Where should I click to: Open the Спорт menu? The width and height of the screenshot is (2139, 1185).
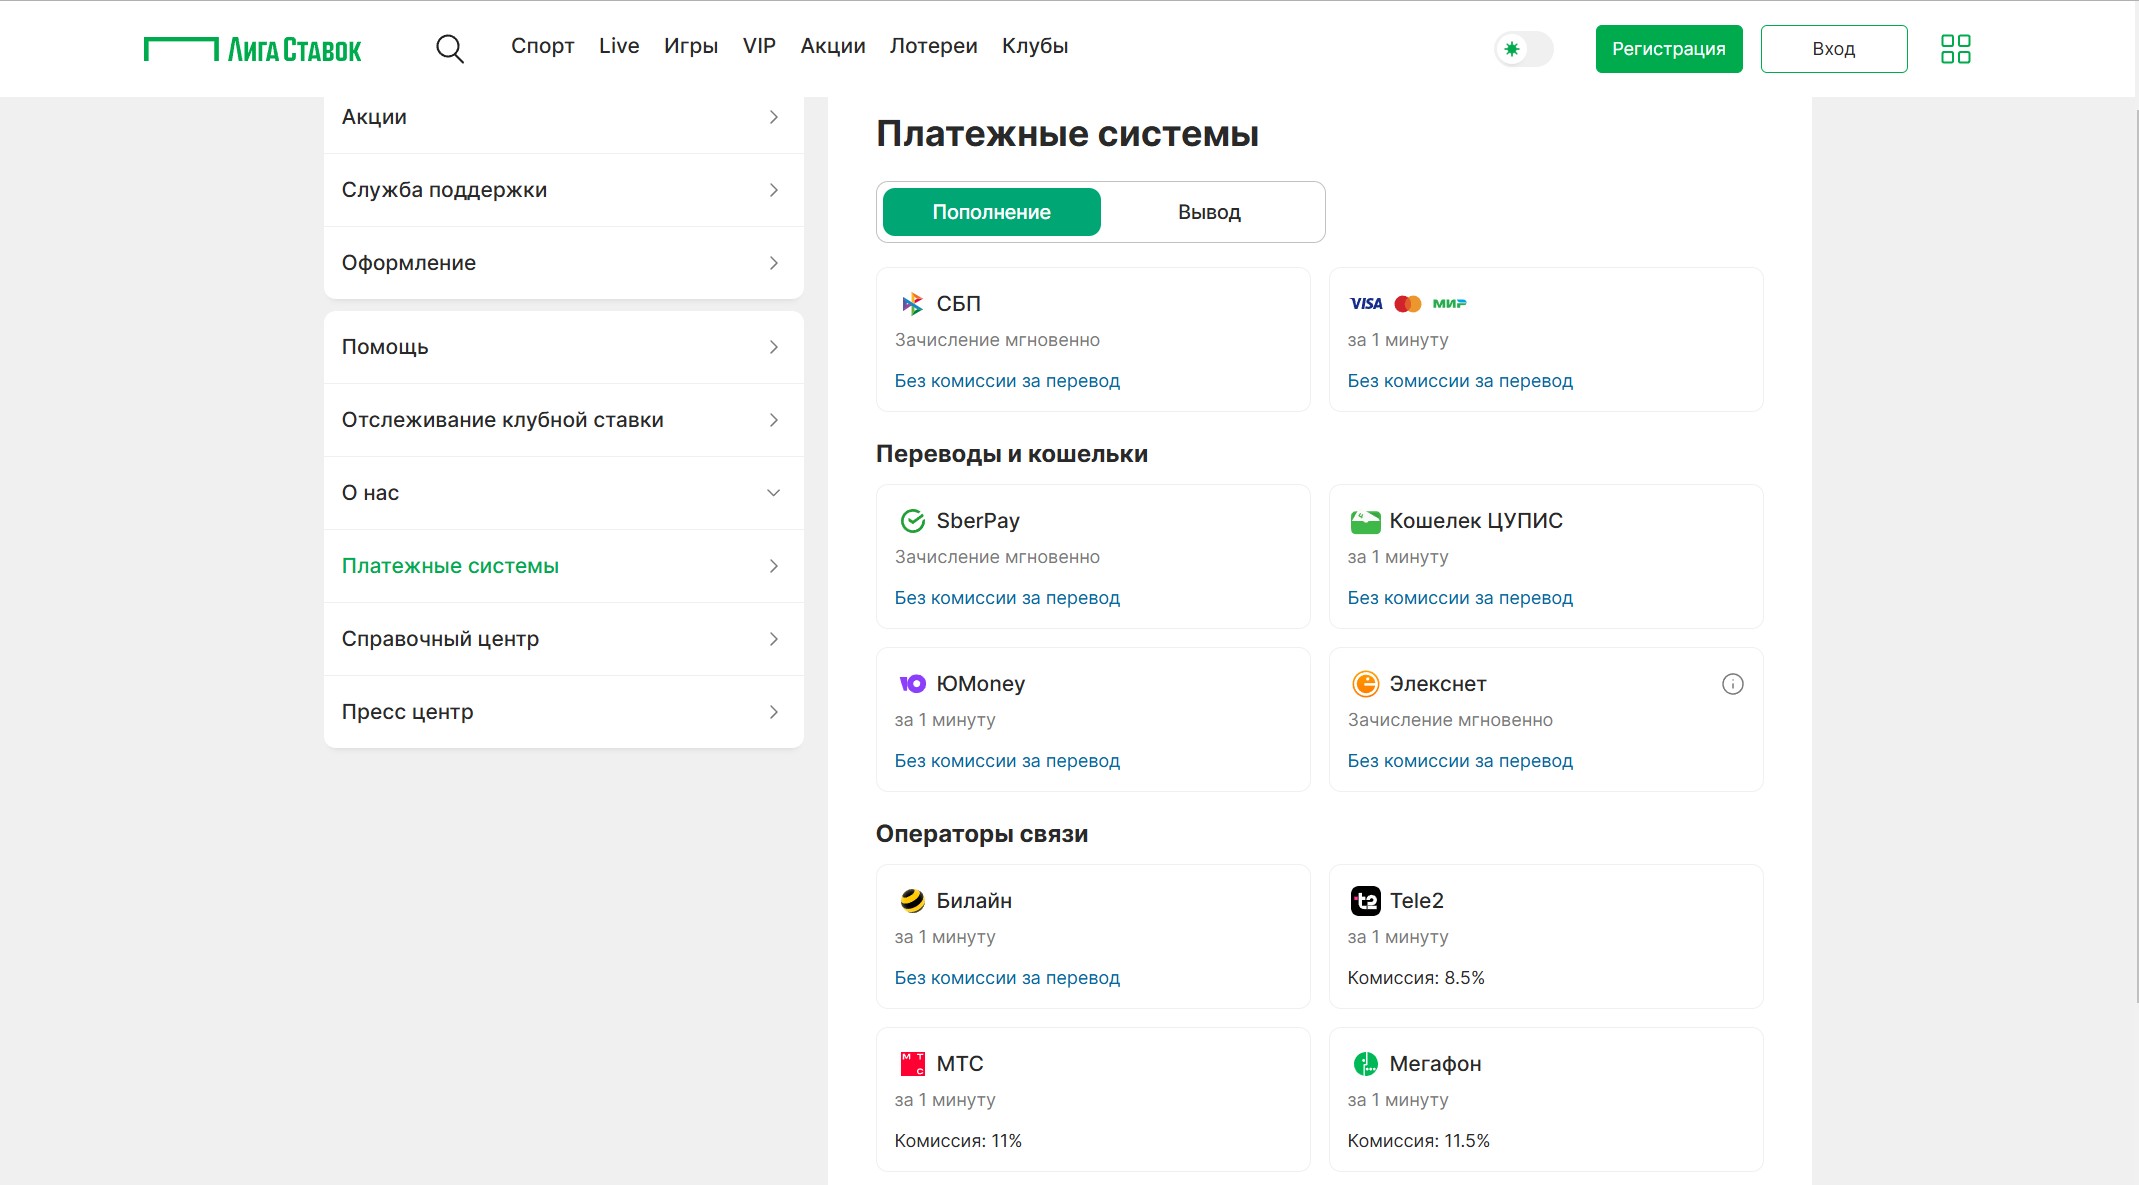(x=542, y=46)
